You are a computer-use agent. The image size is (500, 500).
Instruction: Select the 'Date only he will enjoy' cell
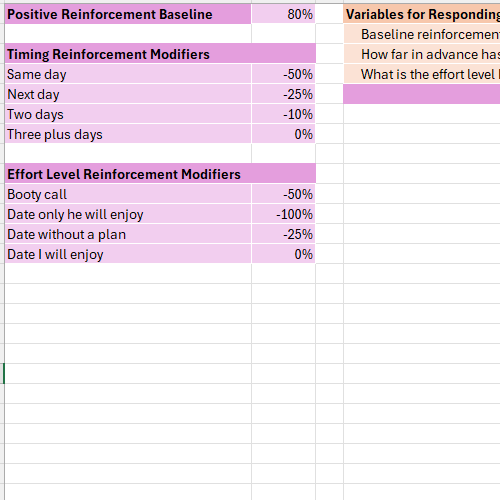point(128,214)
